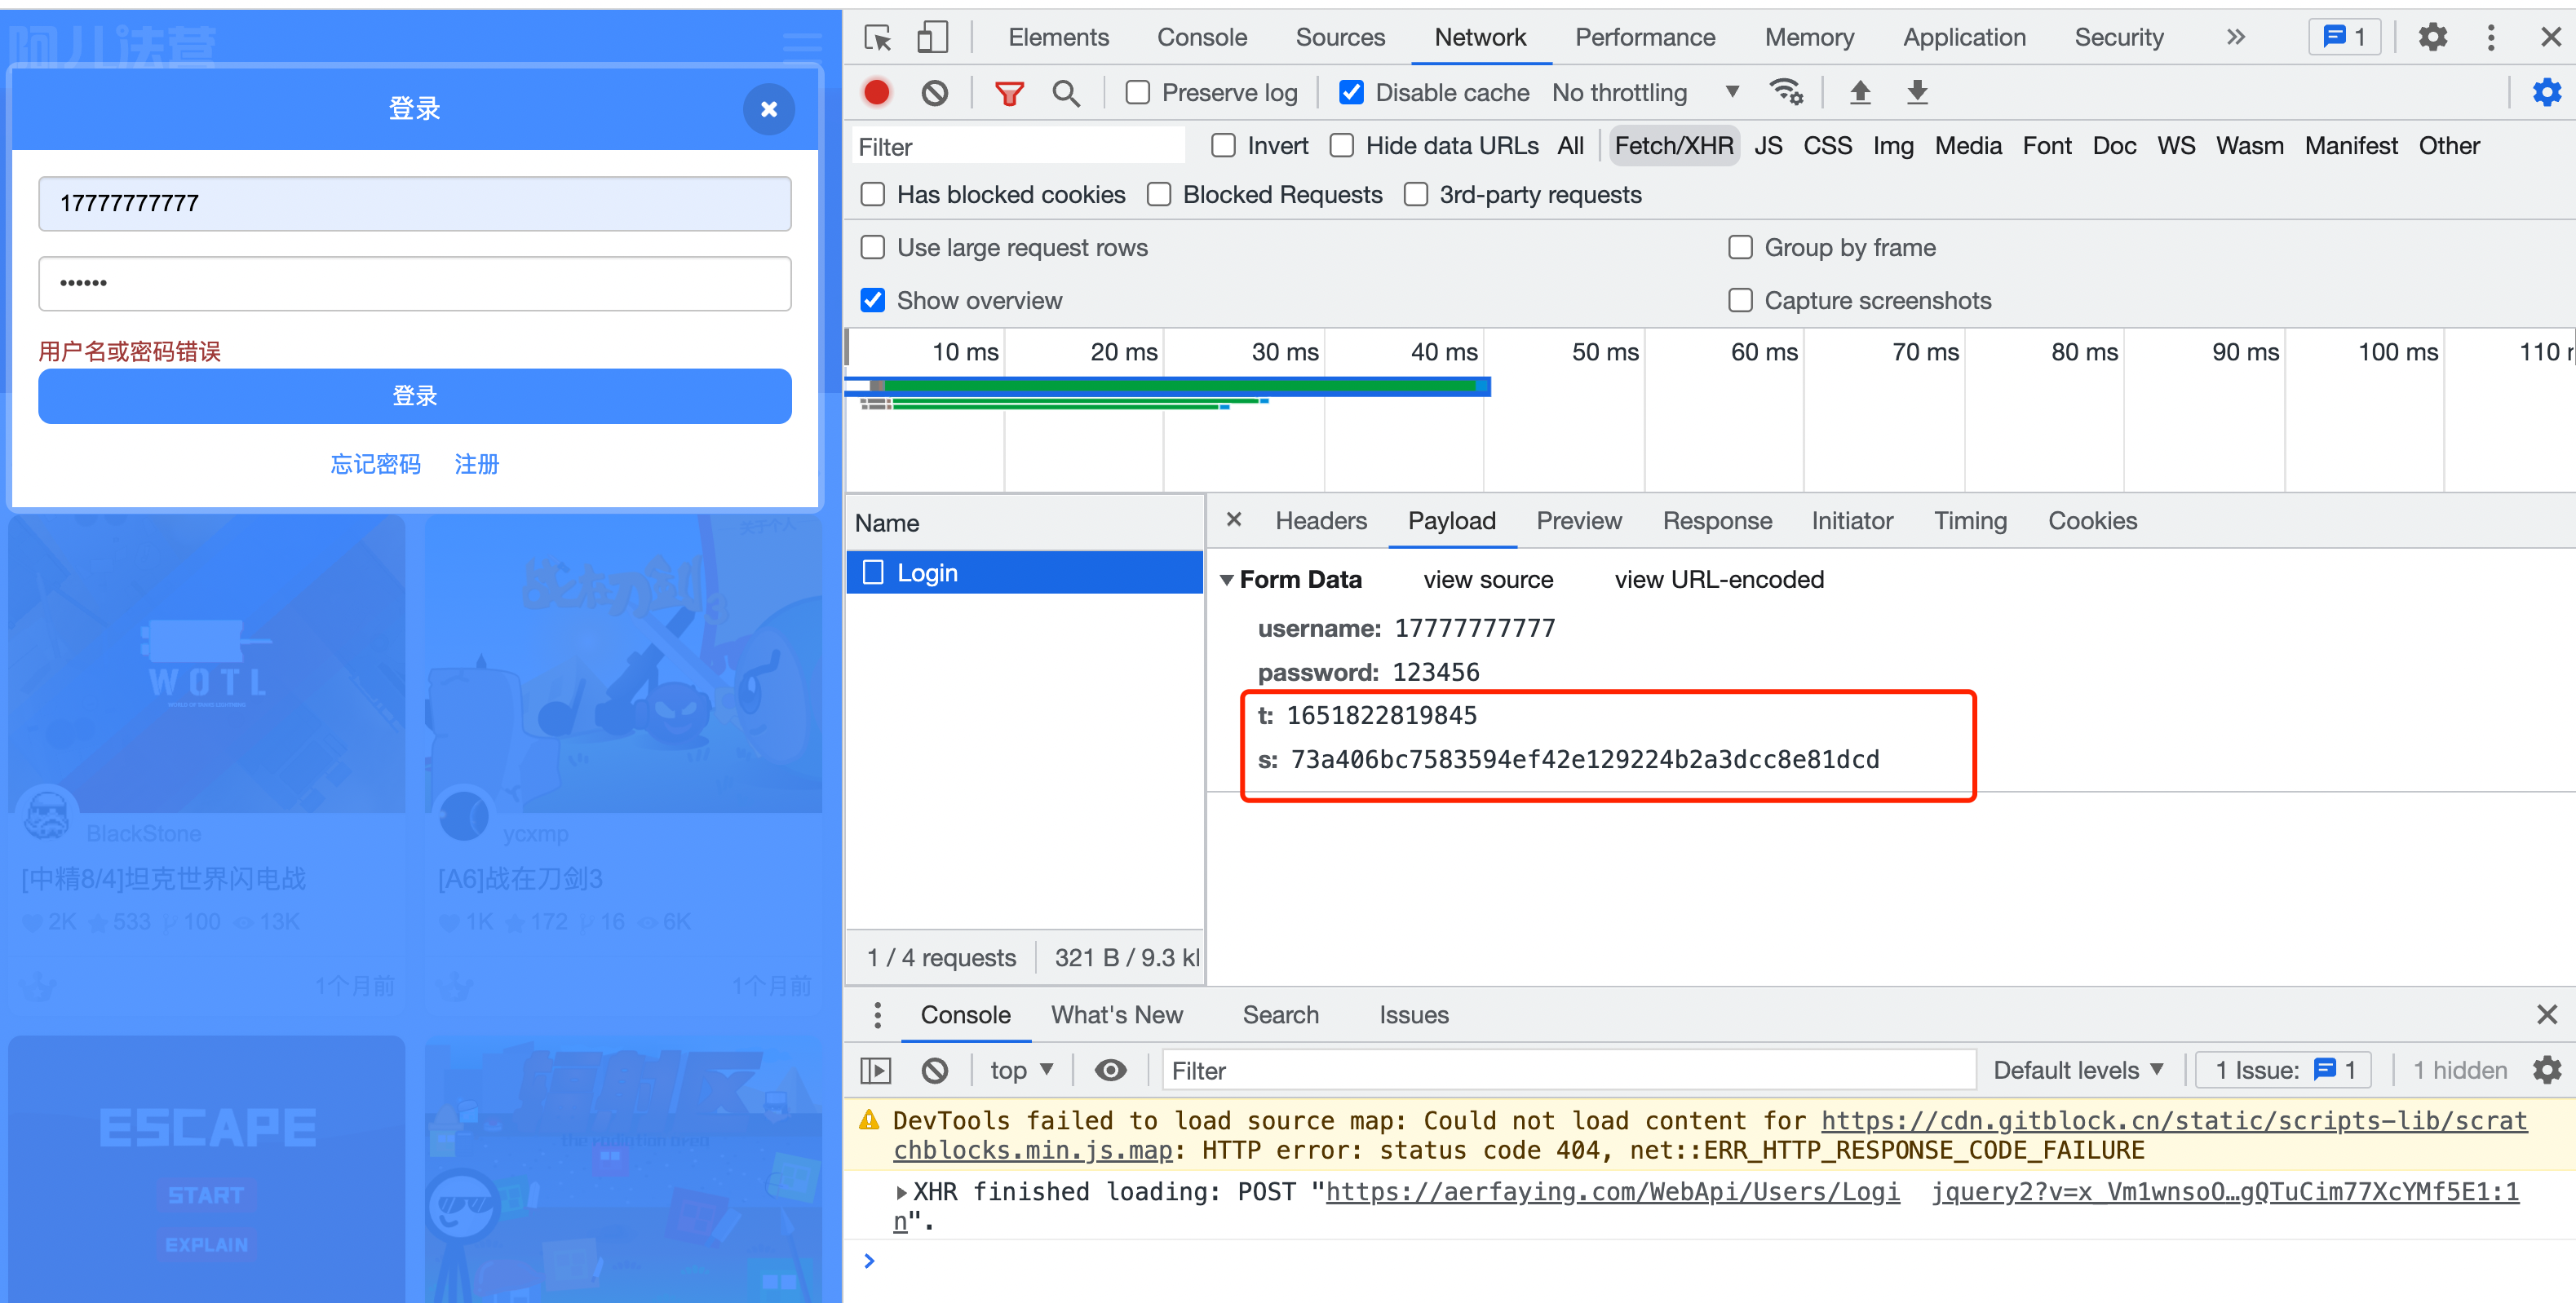2576x1303 pixels.
Task: Click the red filter funnel icon
Action: (1009, 93)
